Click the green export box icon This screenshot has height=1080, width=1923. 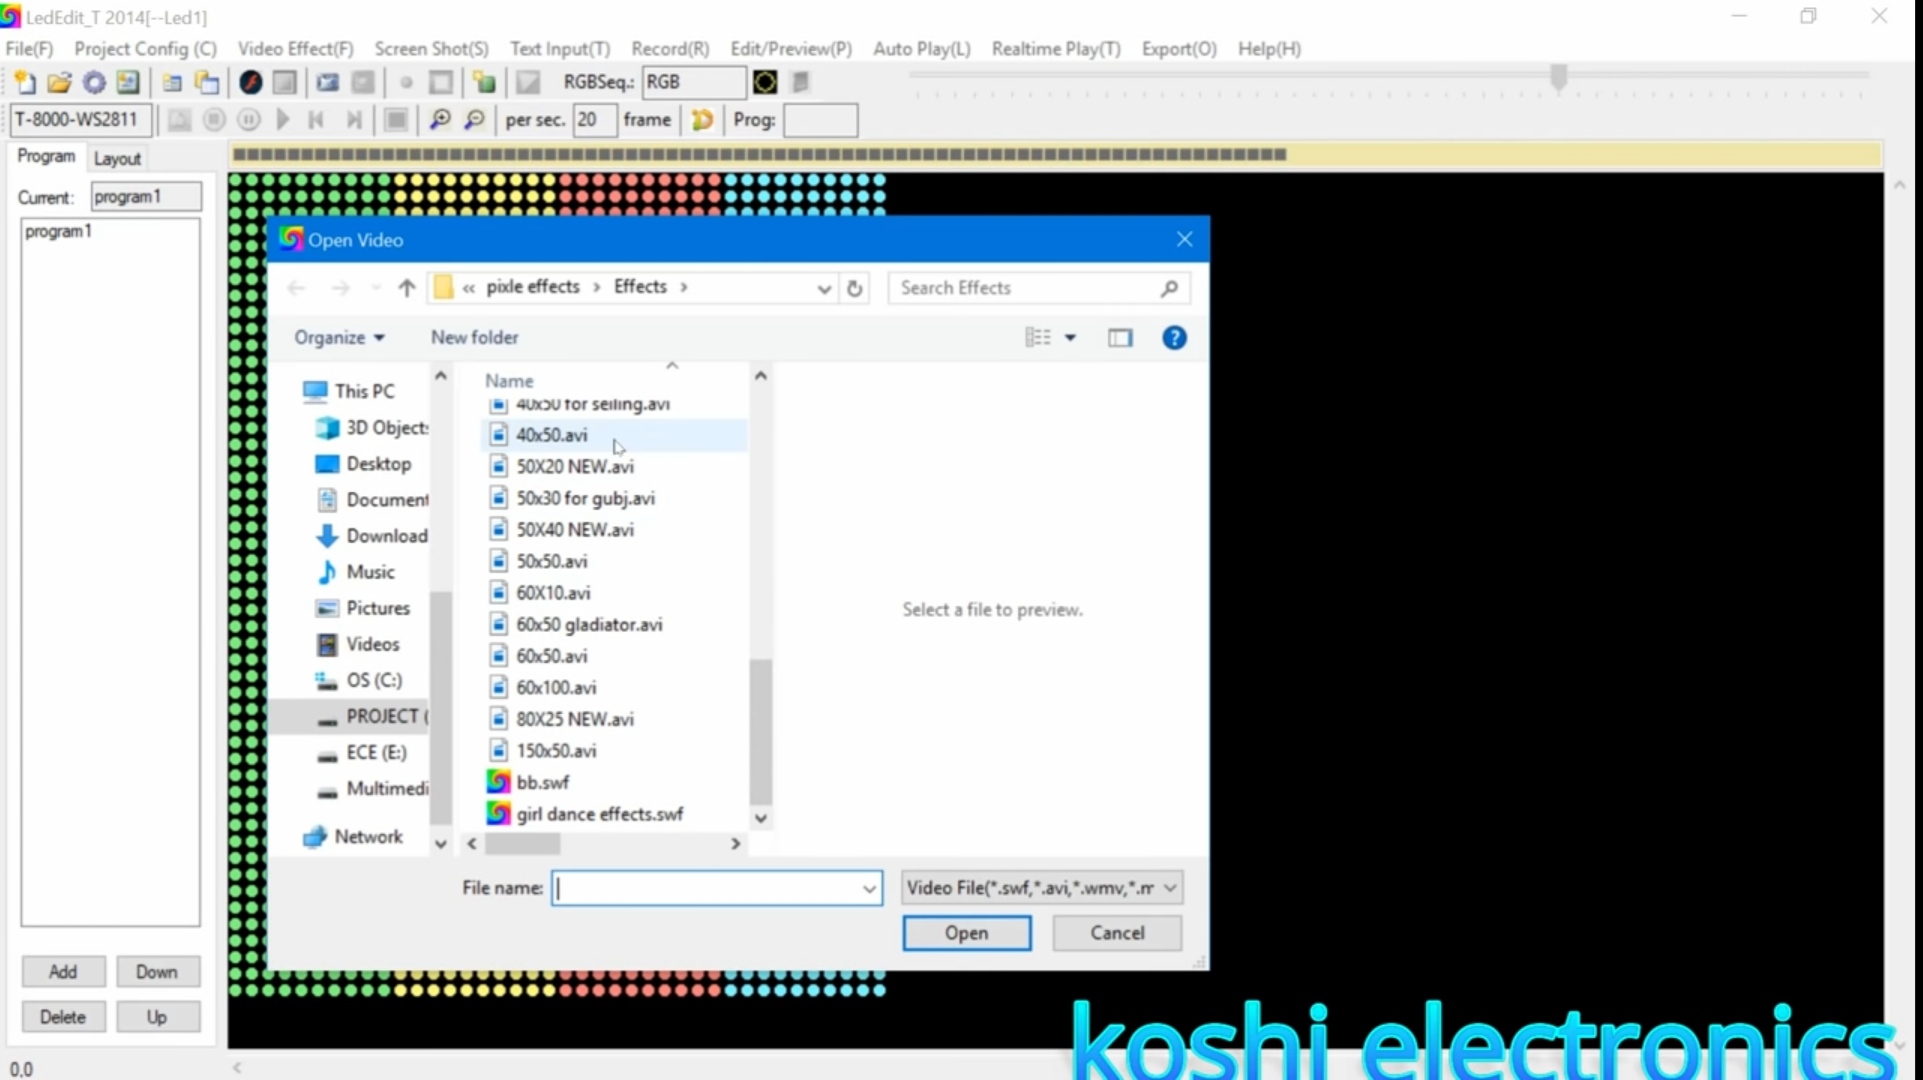484,83
